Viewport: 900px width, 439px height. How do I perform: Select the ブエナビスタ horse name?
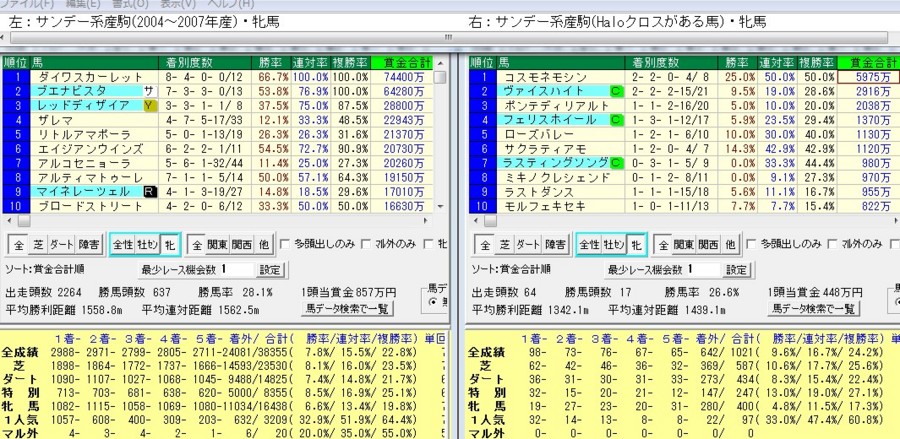pos(72,91)
